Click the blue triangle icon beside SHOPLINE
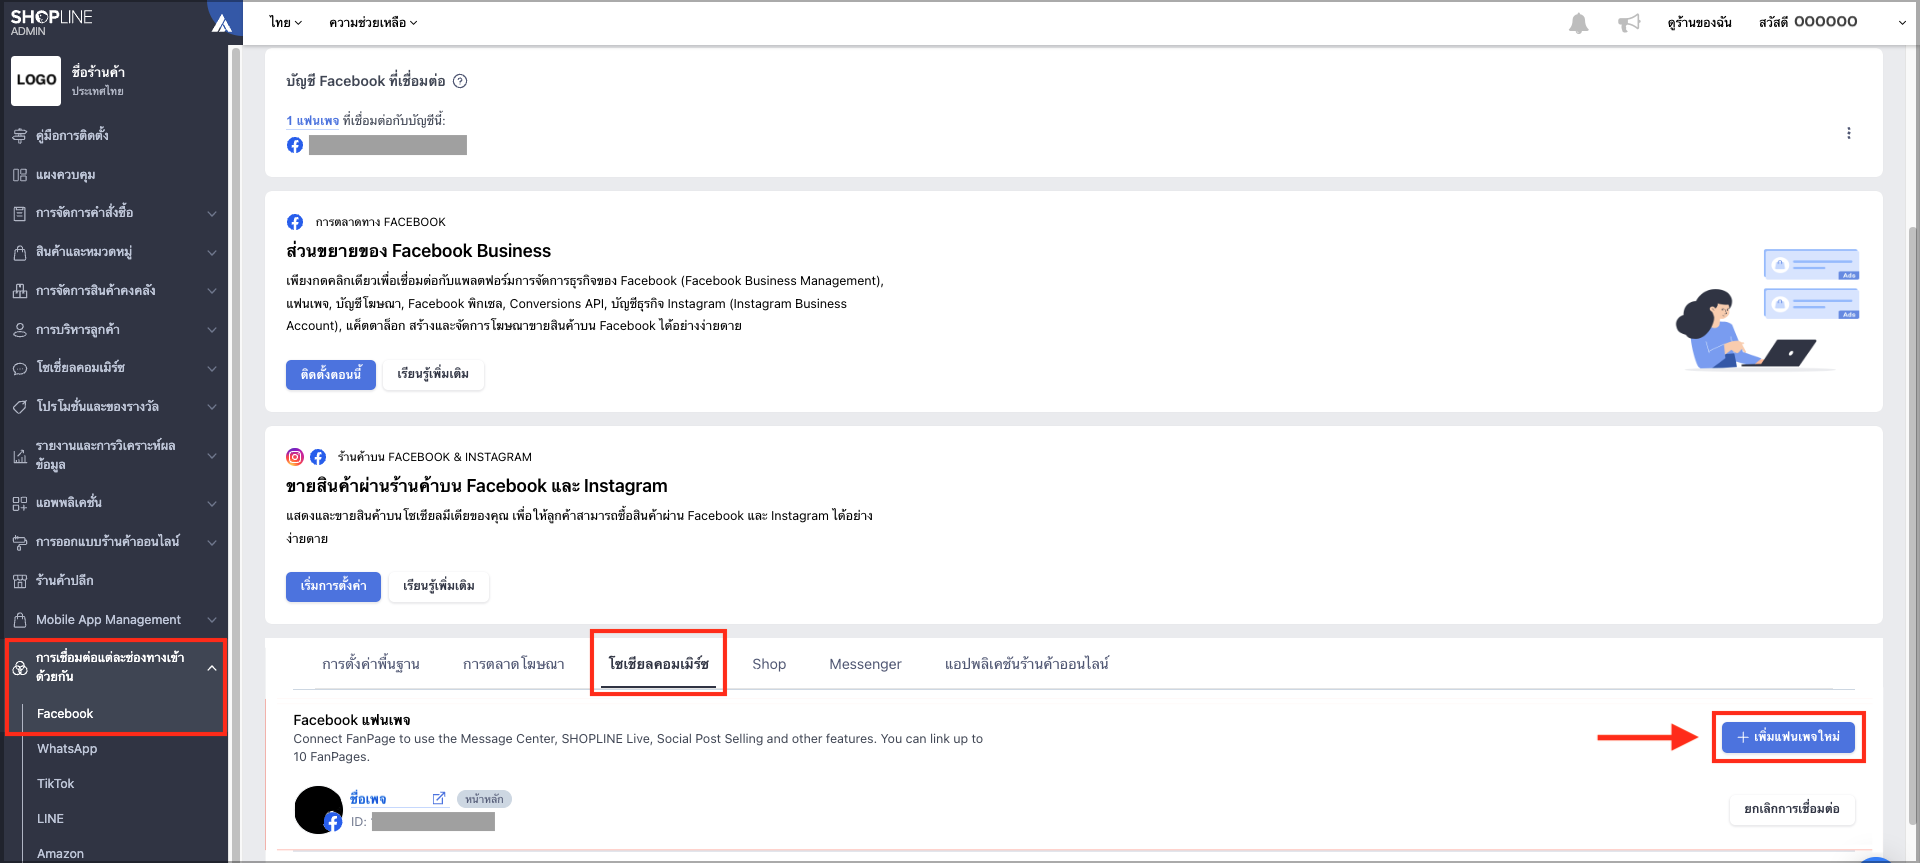The image size is (1920, 863). (x=222, y=23)
